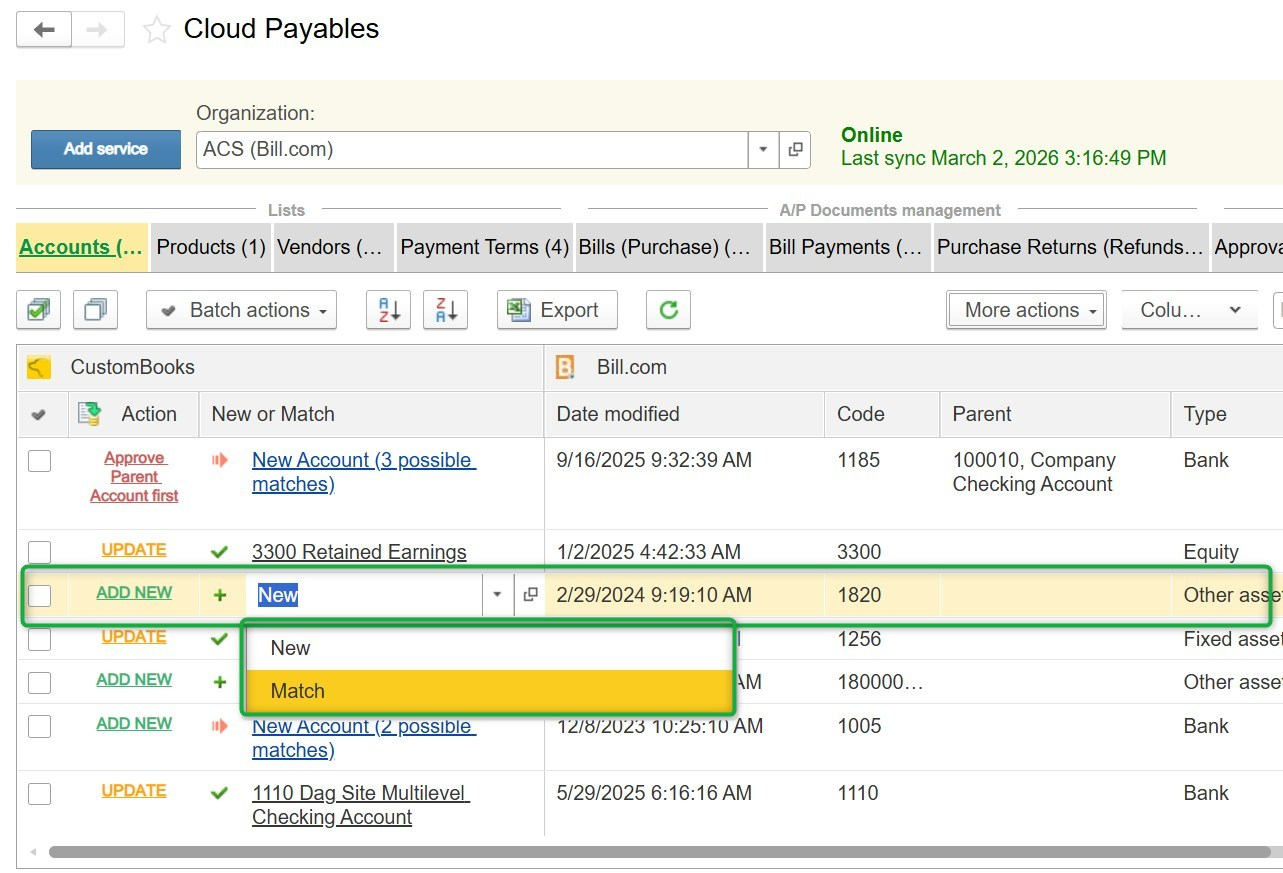Click the back navigation arrow

point(44,30)
